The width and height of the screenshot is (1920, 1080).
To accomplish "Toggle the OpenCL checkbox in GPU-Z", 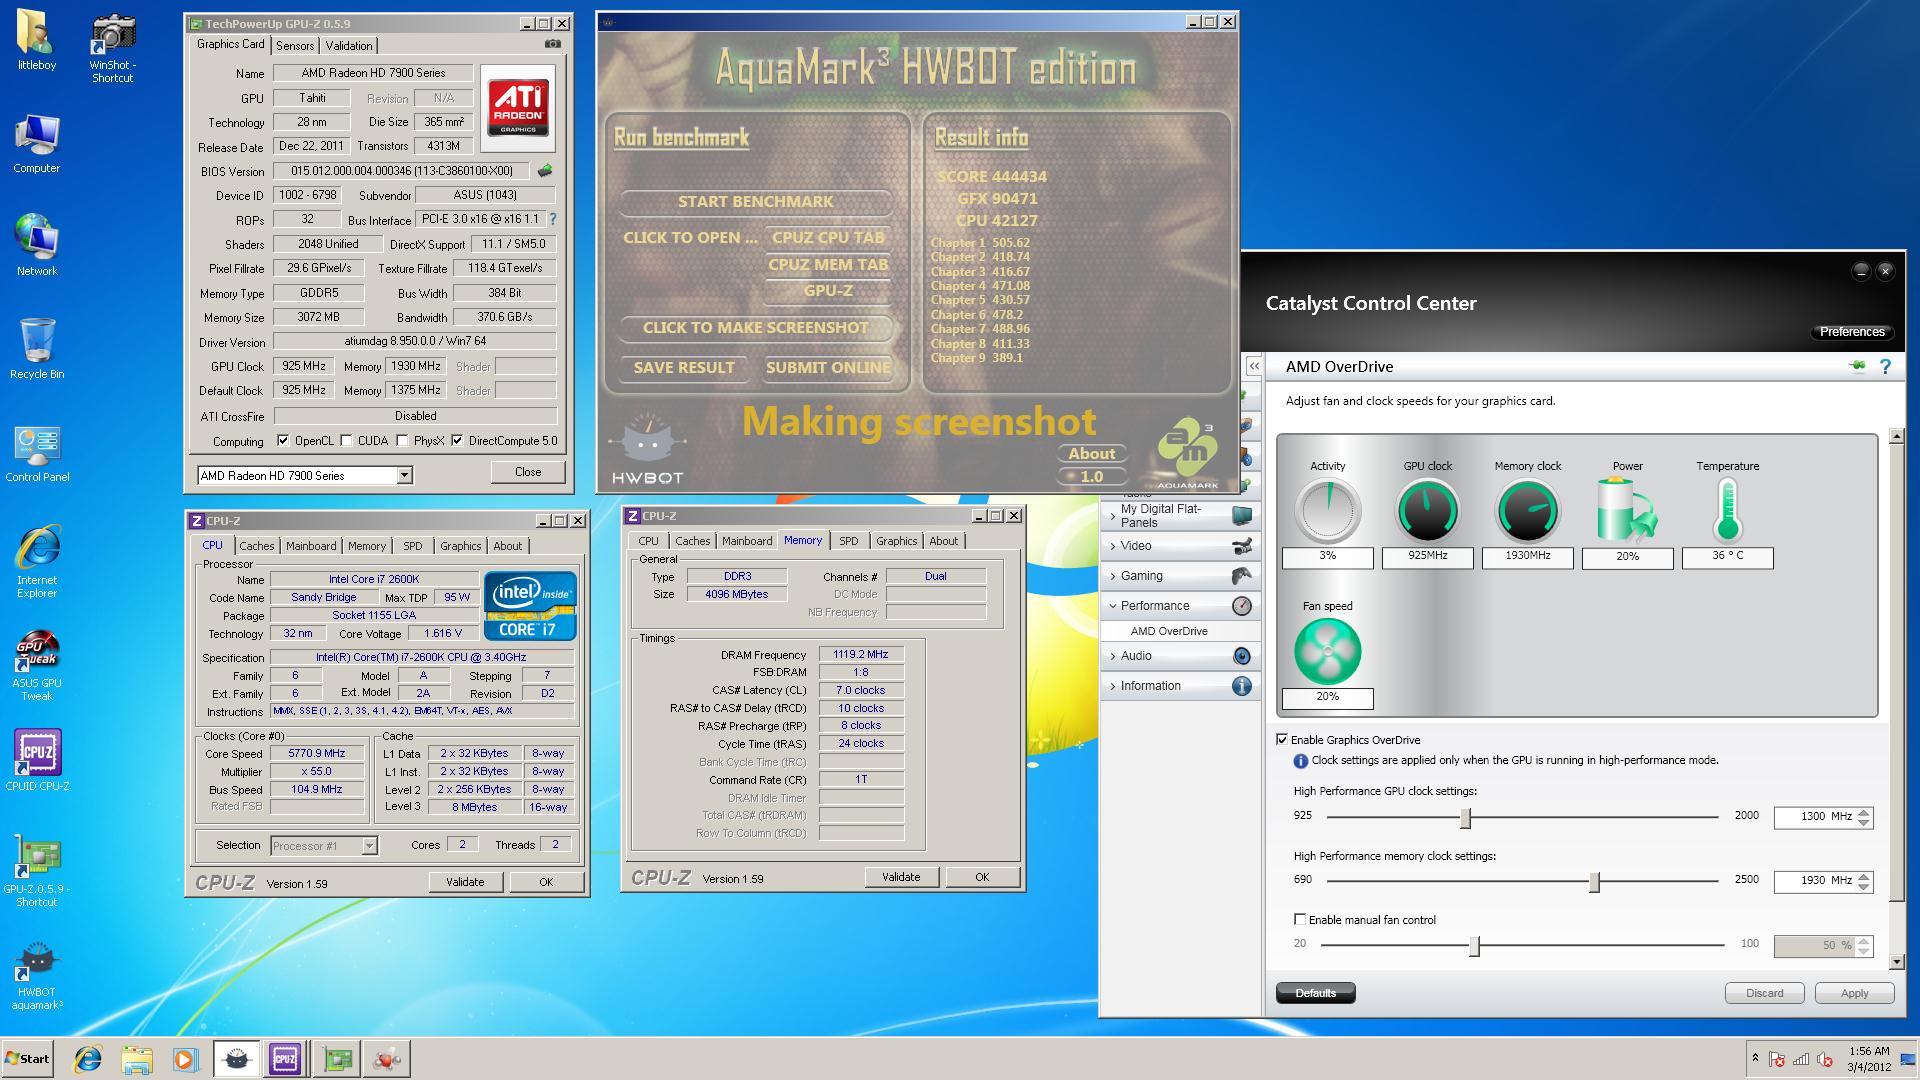I will pos(283,441).
